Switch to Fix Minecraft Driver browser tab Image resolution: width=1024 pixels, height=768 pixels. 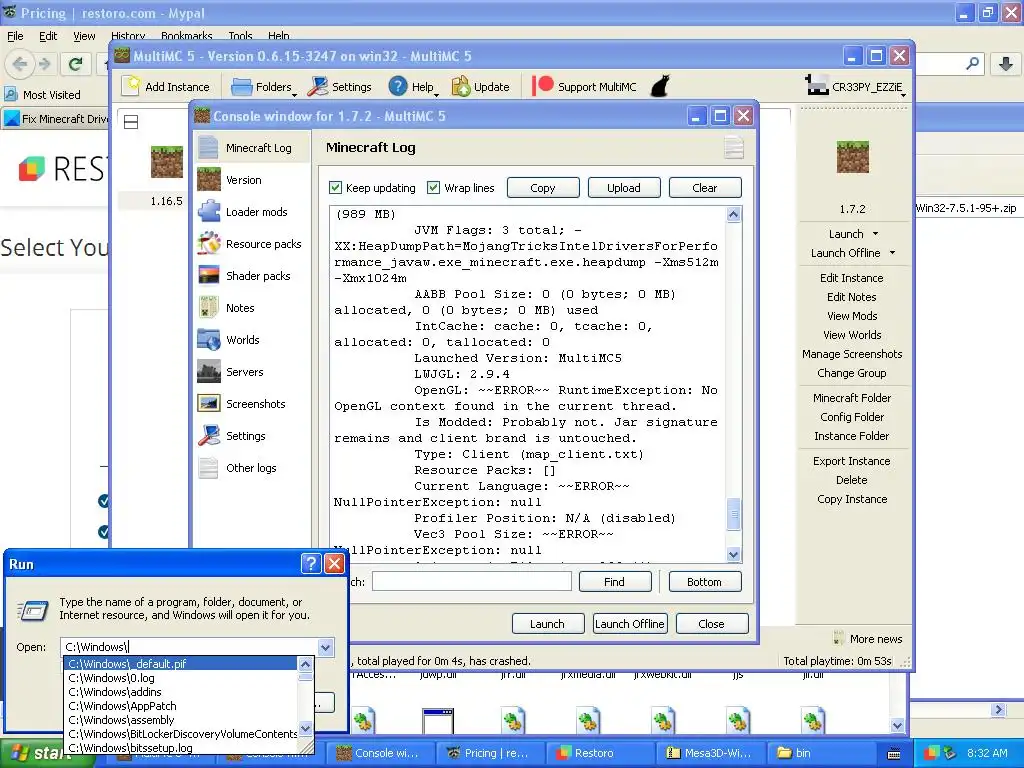[56, 119]
